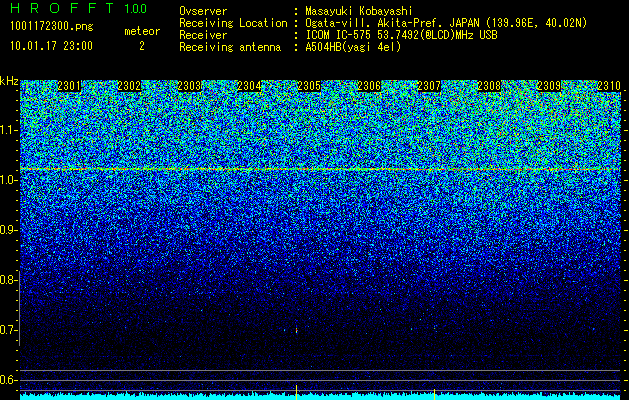Click the 1.0 frequency axis label

coord(8,180)
